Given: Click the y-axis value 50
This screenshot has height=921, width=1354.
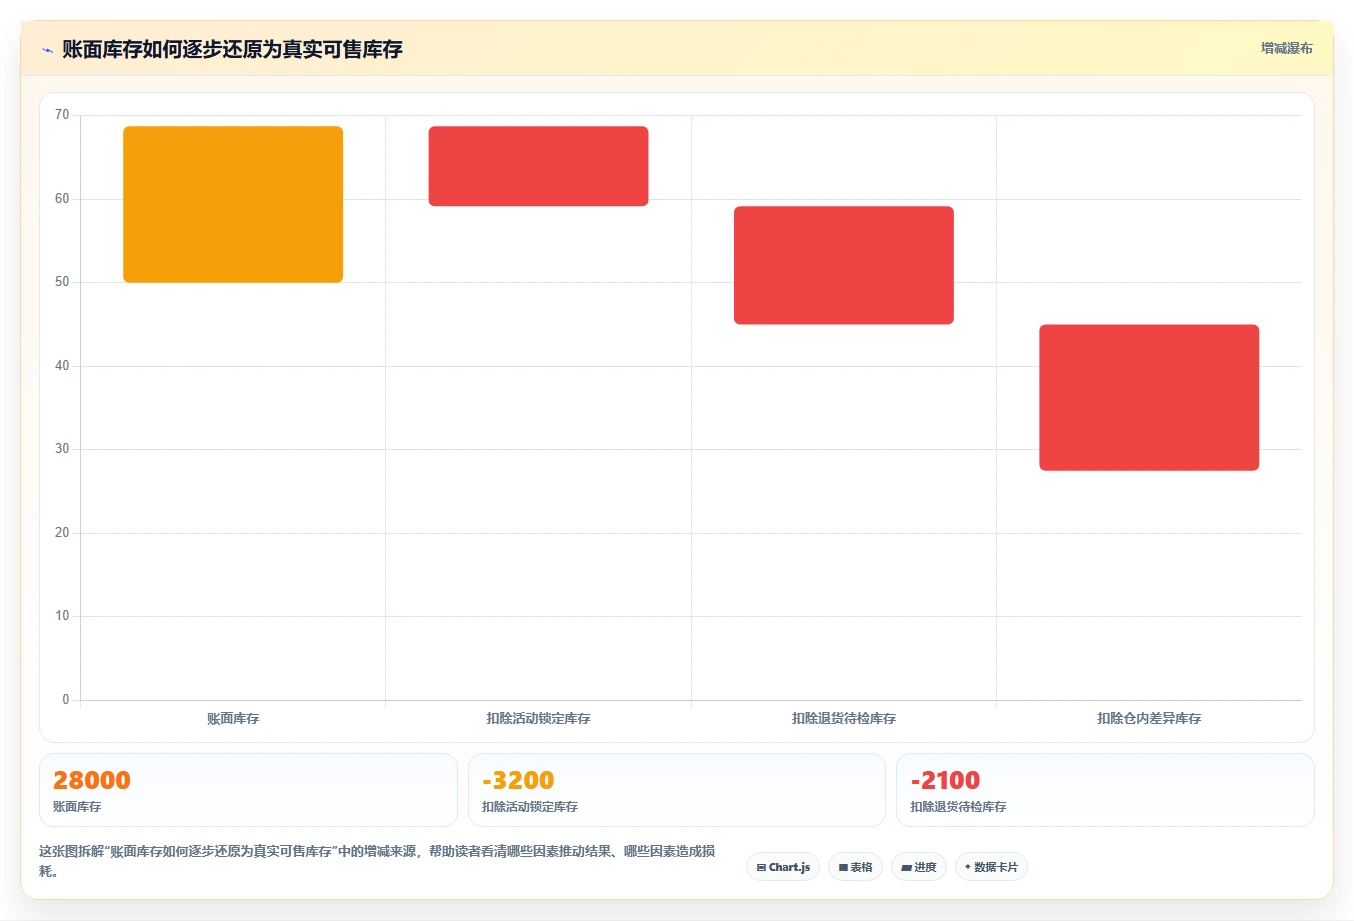Looking at the screenshot, I should click(62, 282).
